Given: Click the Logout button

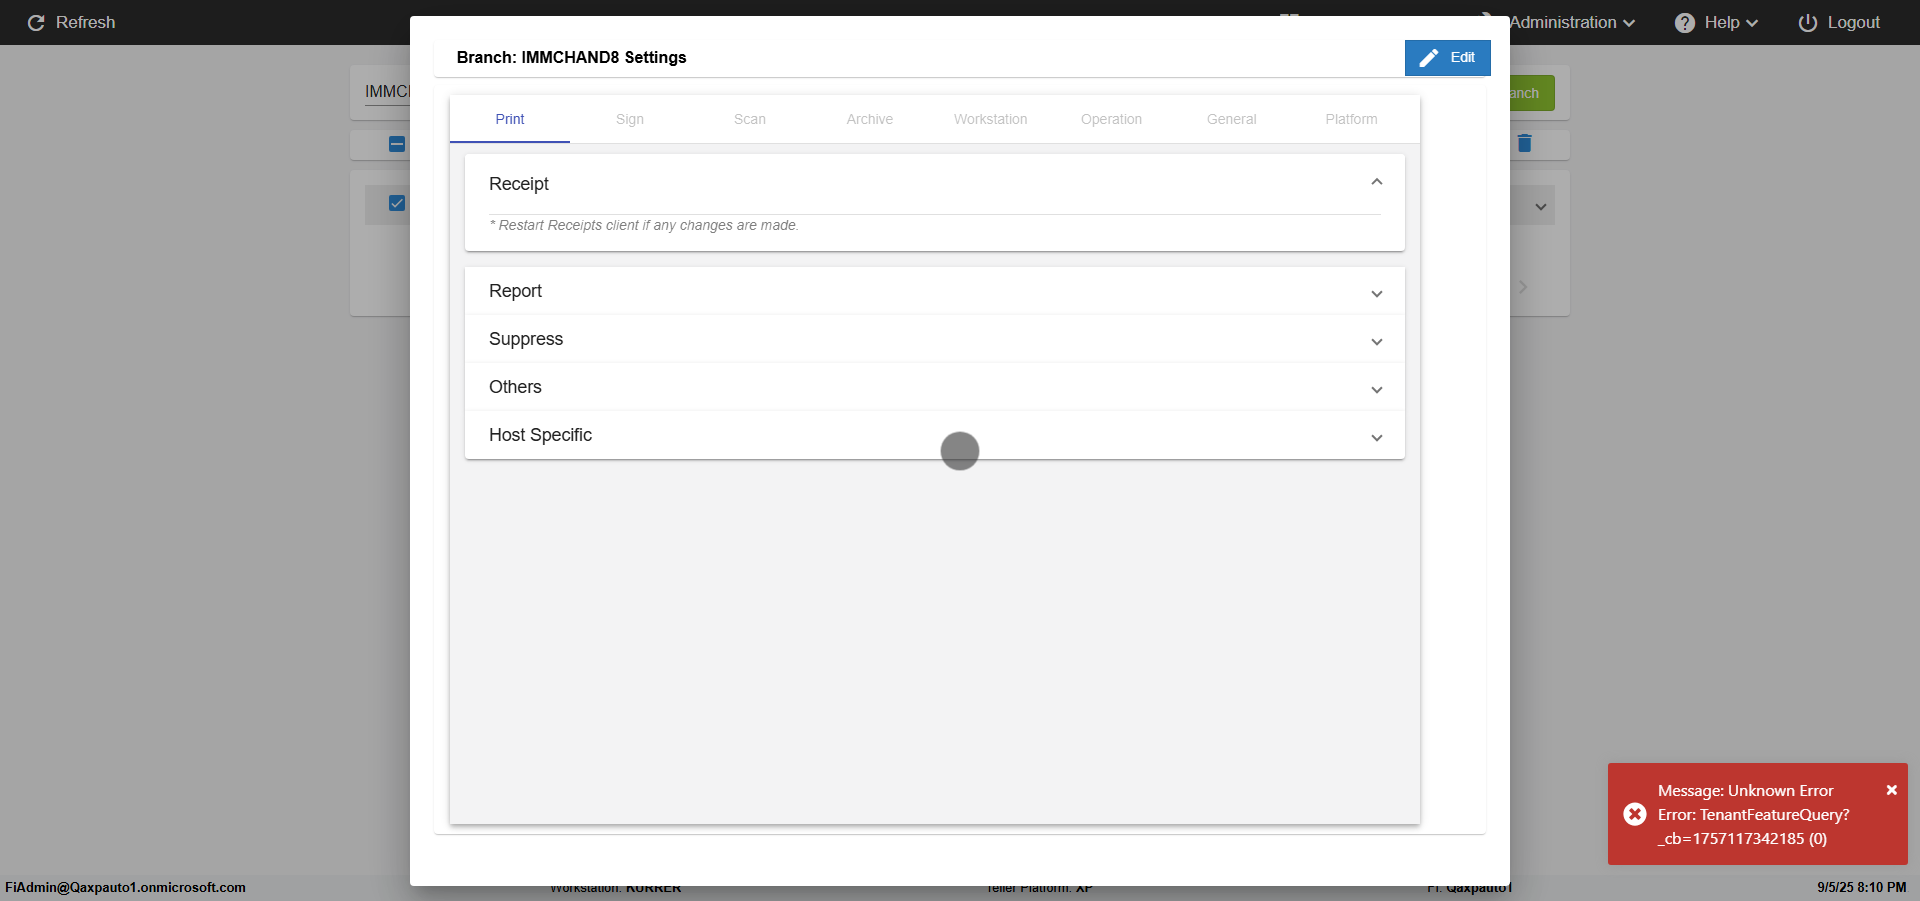Looking at the screenshot, I should click(x=1839, y=22).
